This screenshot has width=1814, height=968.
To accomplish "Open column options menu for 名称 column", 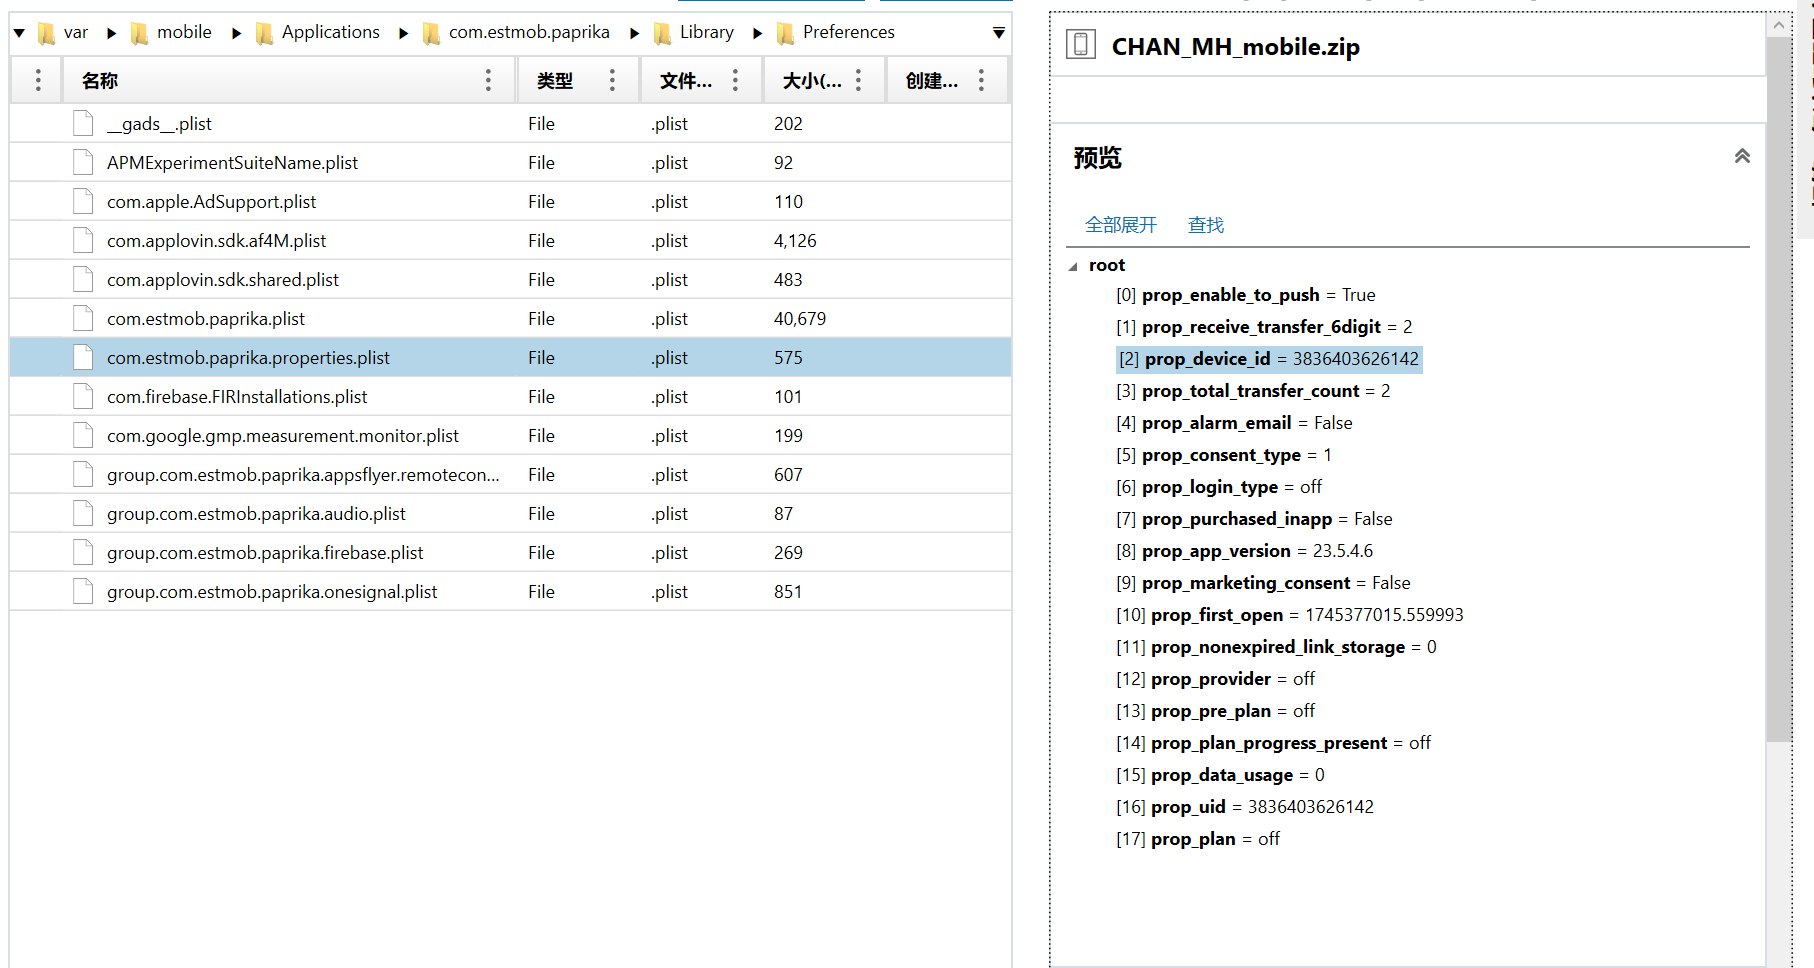I will pos(488,81).
